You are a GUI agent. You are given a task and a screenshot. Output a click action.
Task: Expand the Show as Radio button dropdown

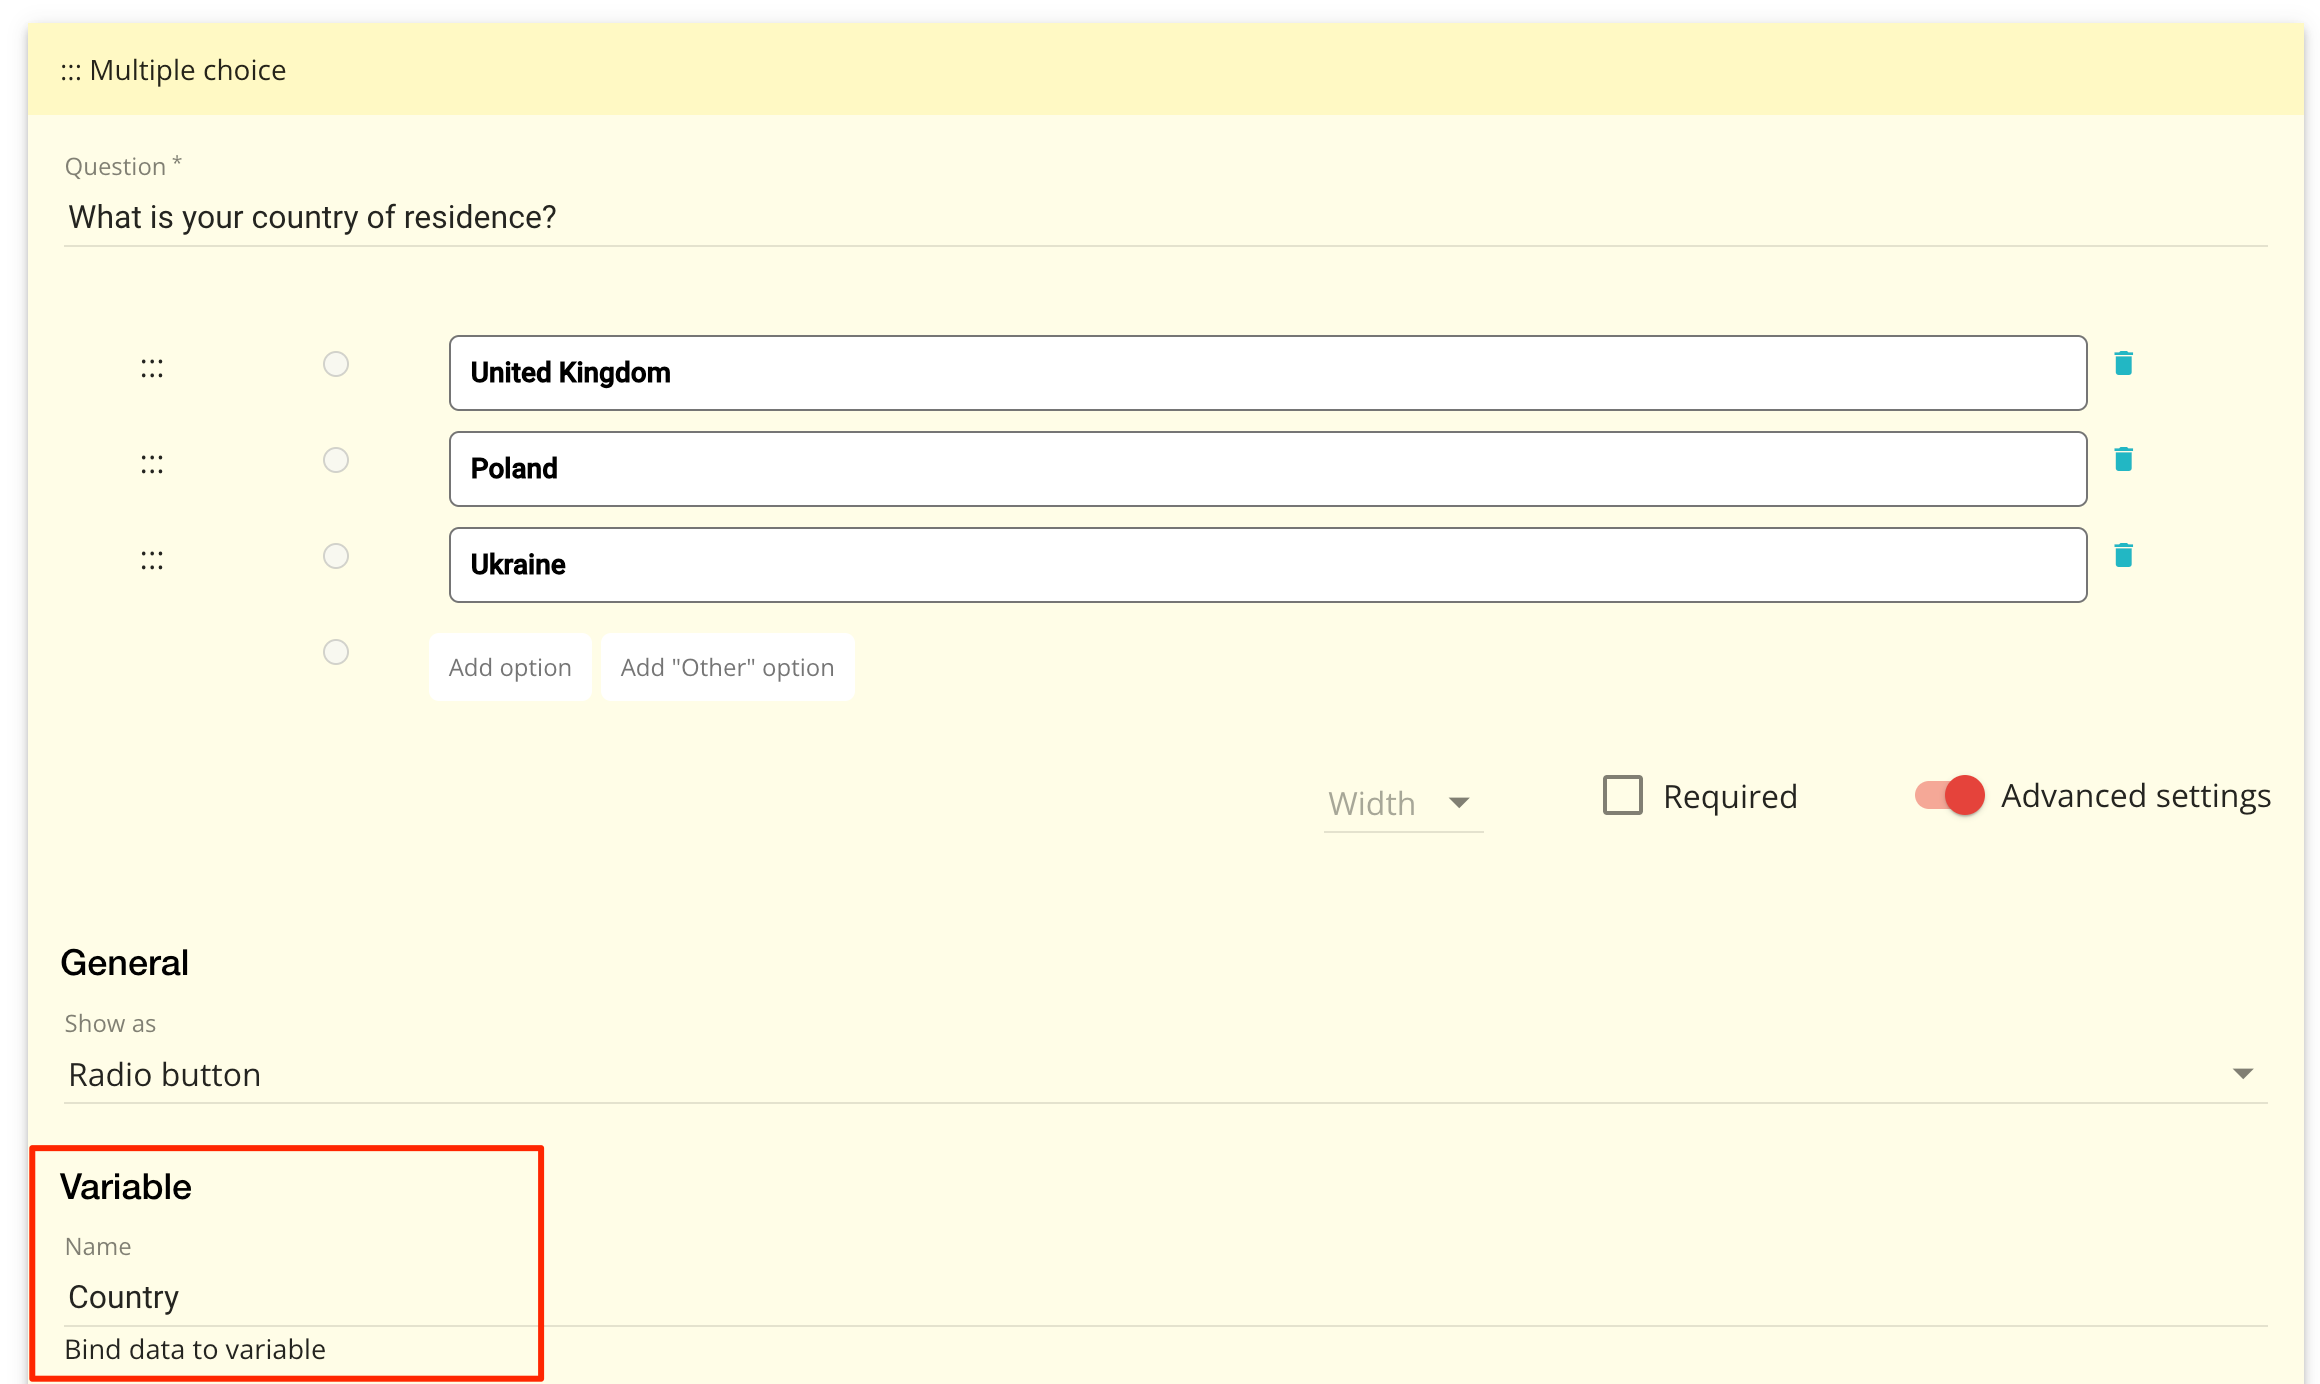pyautogui.click(x=1160, y=1074)
